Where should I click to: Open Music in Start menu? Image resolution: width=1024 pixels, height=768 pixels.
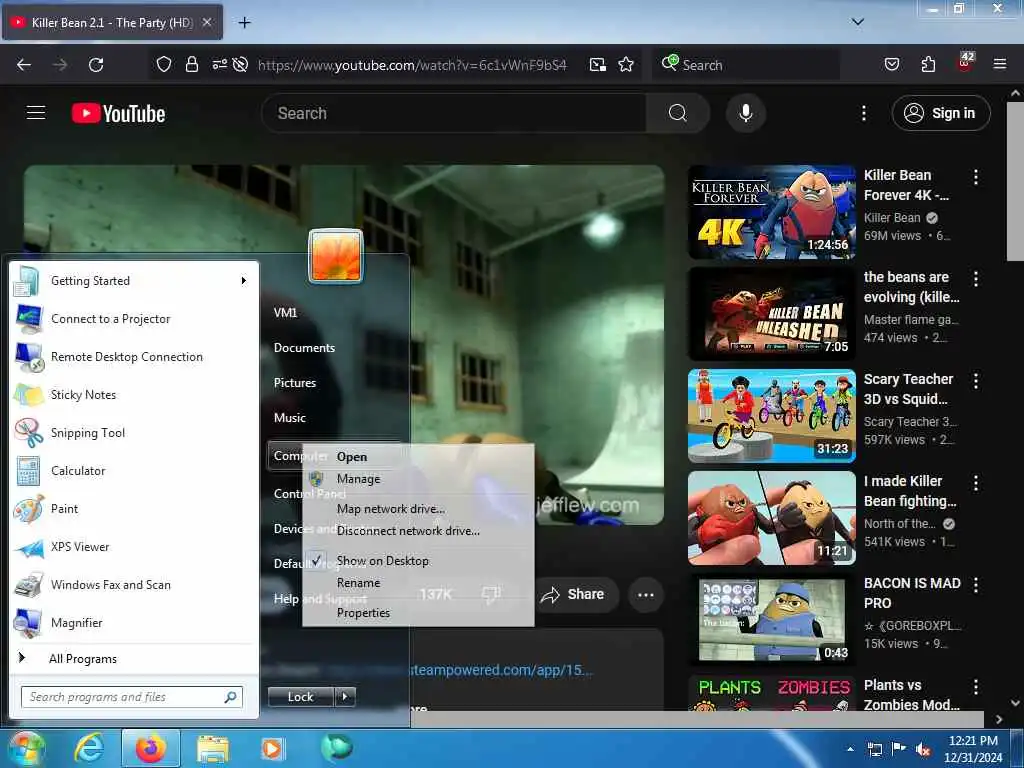click(x=290, y=417)
